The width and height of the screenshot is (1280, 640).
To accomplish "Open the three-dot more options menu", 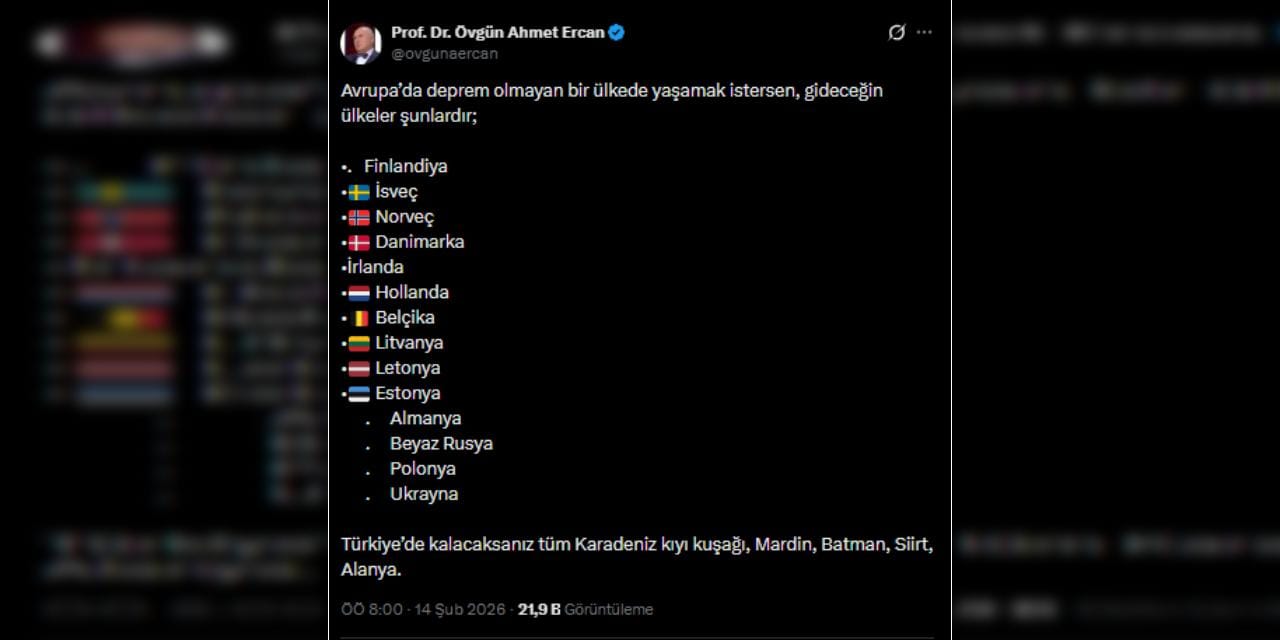I will click(924, 33).
